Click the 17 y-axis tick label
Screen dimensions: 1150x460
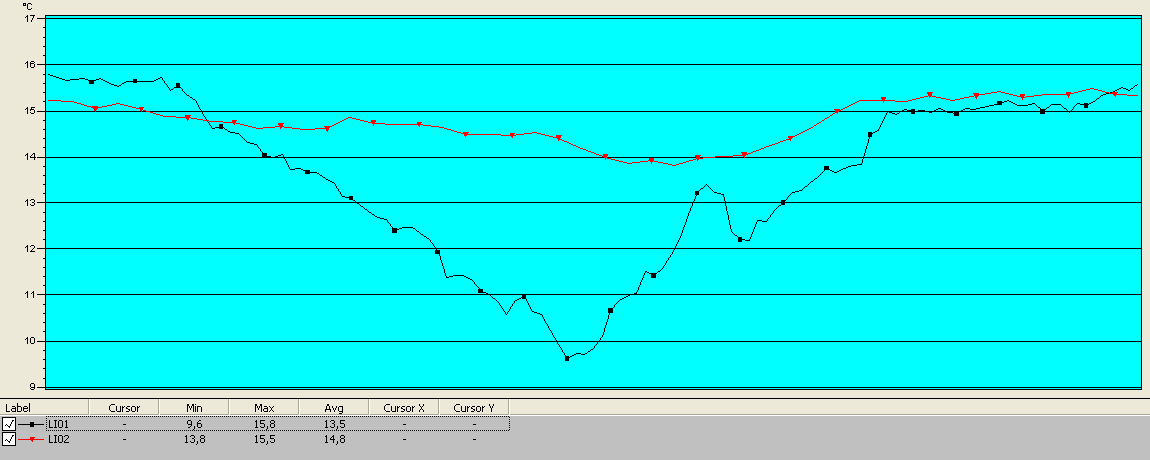click(30, 18)
